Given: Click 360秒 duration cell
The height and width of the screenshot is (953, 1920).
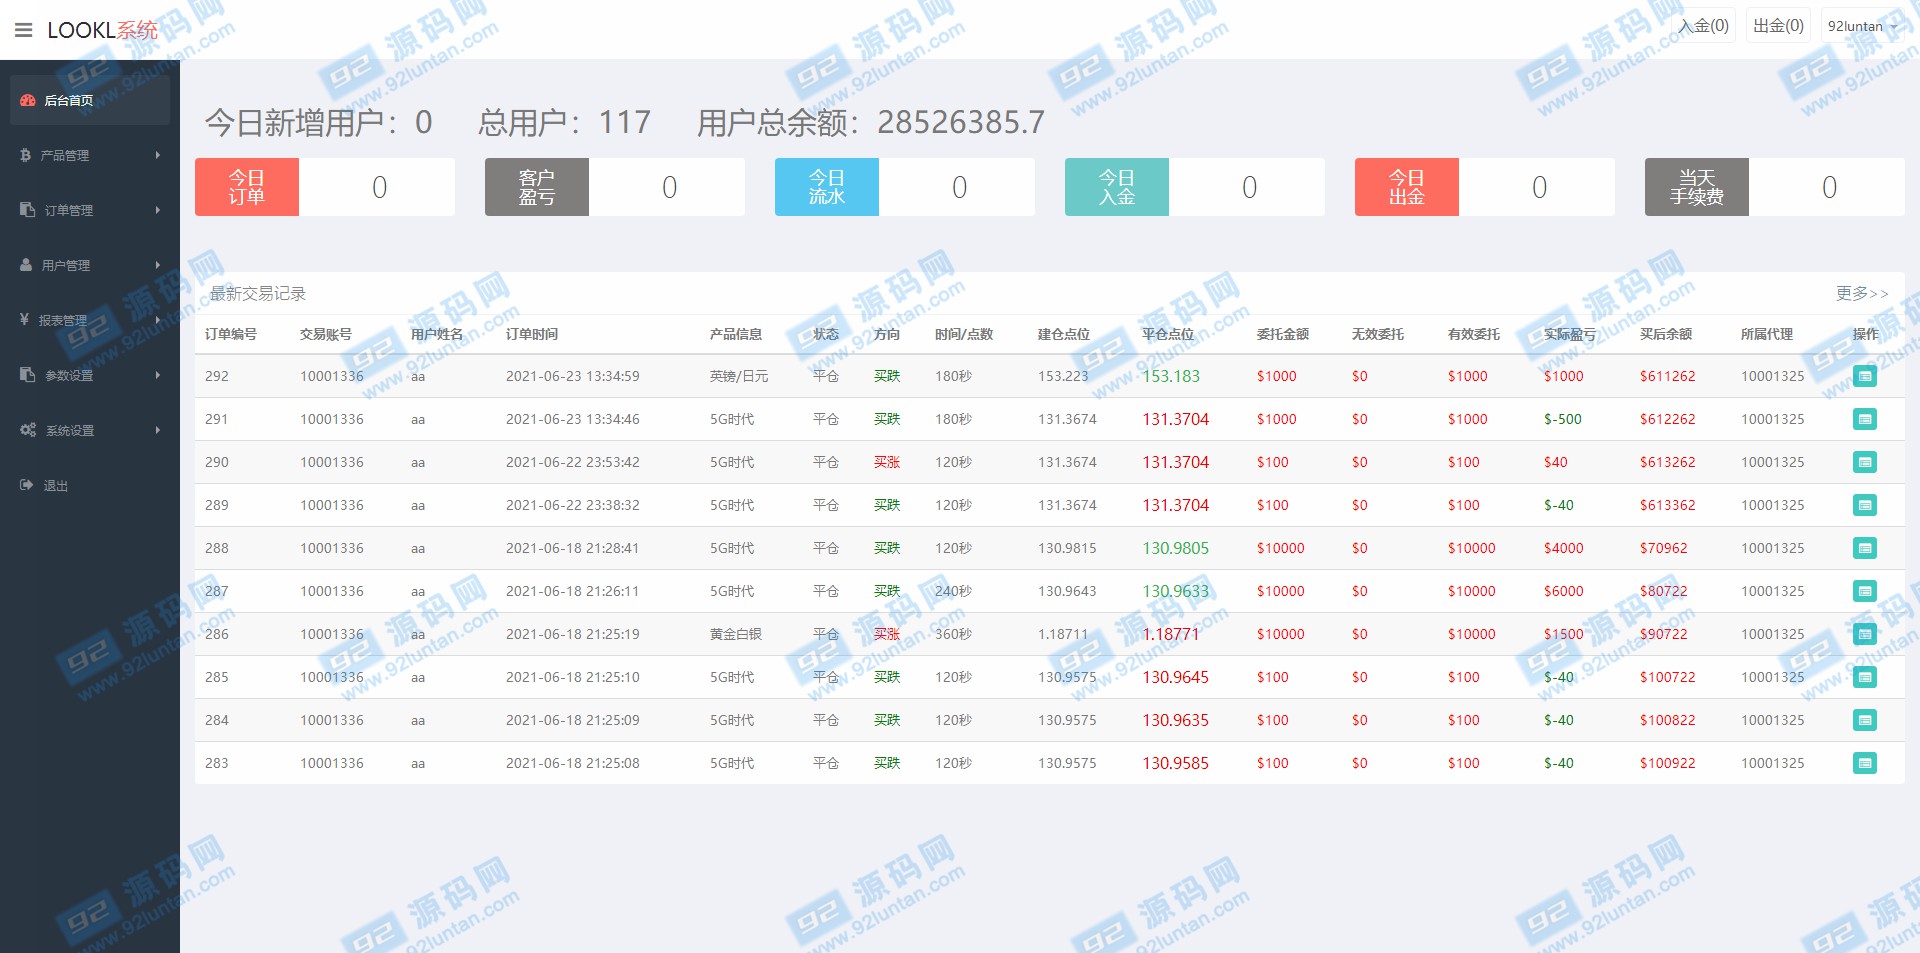Looking at the screenshot, I should [953, 634].
